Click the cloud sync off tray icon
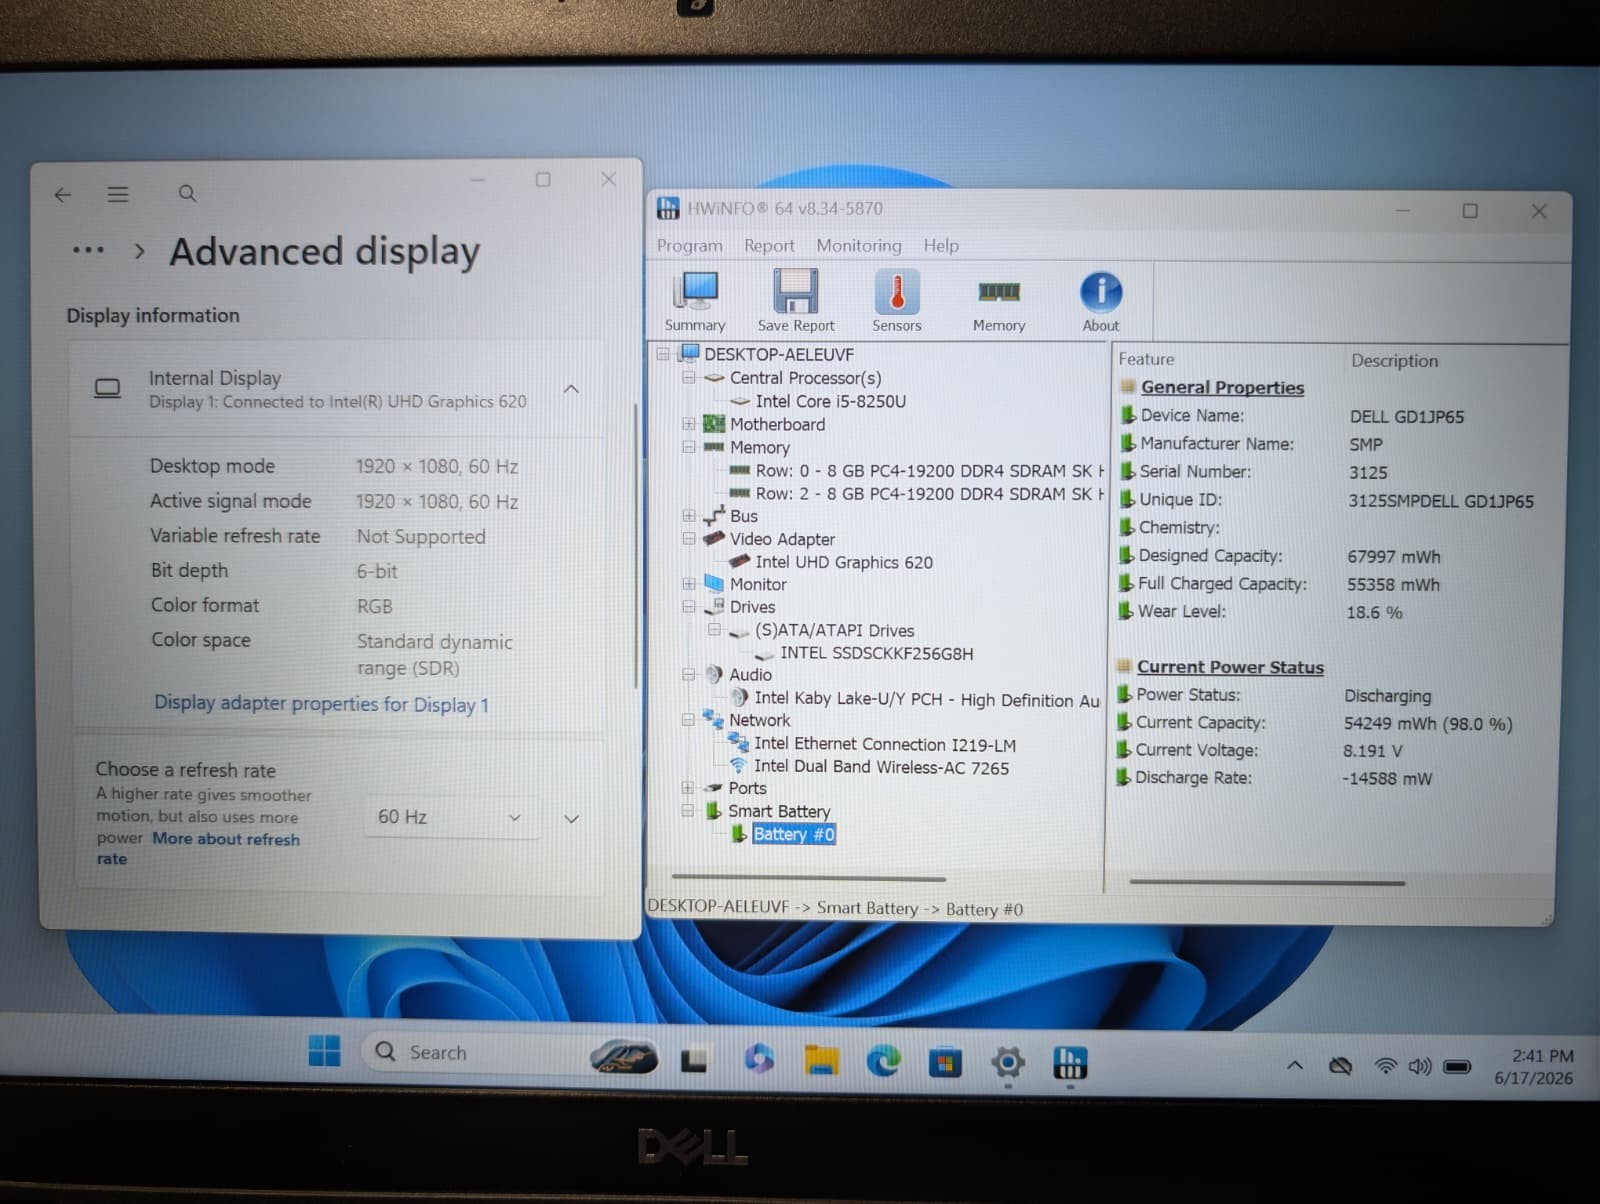The image size is (1600, 1204). tap(1340, 1066)
